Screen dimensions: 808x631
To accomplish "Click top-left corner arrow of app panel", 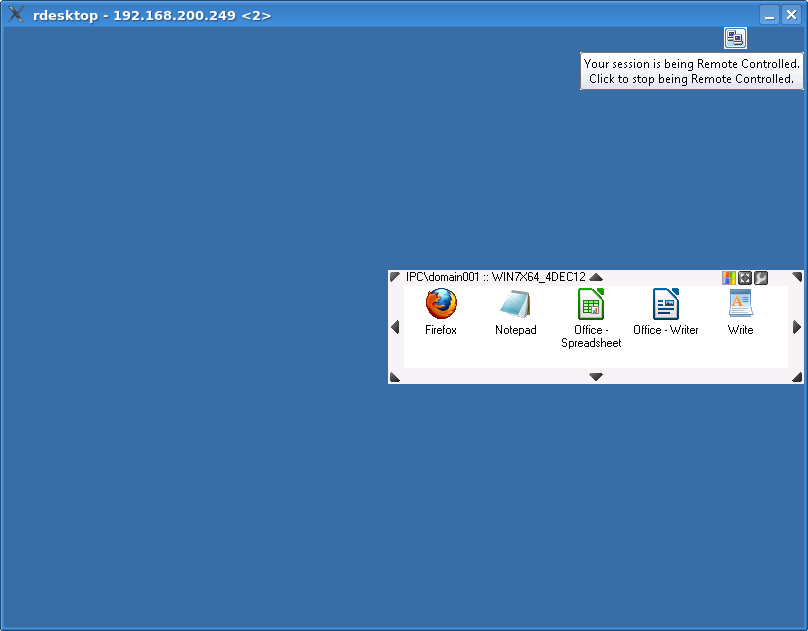I will (394, 277).
